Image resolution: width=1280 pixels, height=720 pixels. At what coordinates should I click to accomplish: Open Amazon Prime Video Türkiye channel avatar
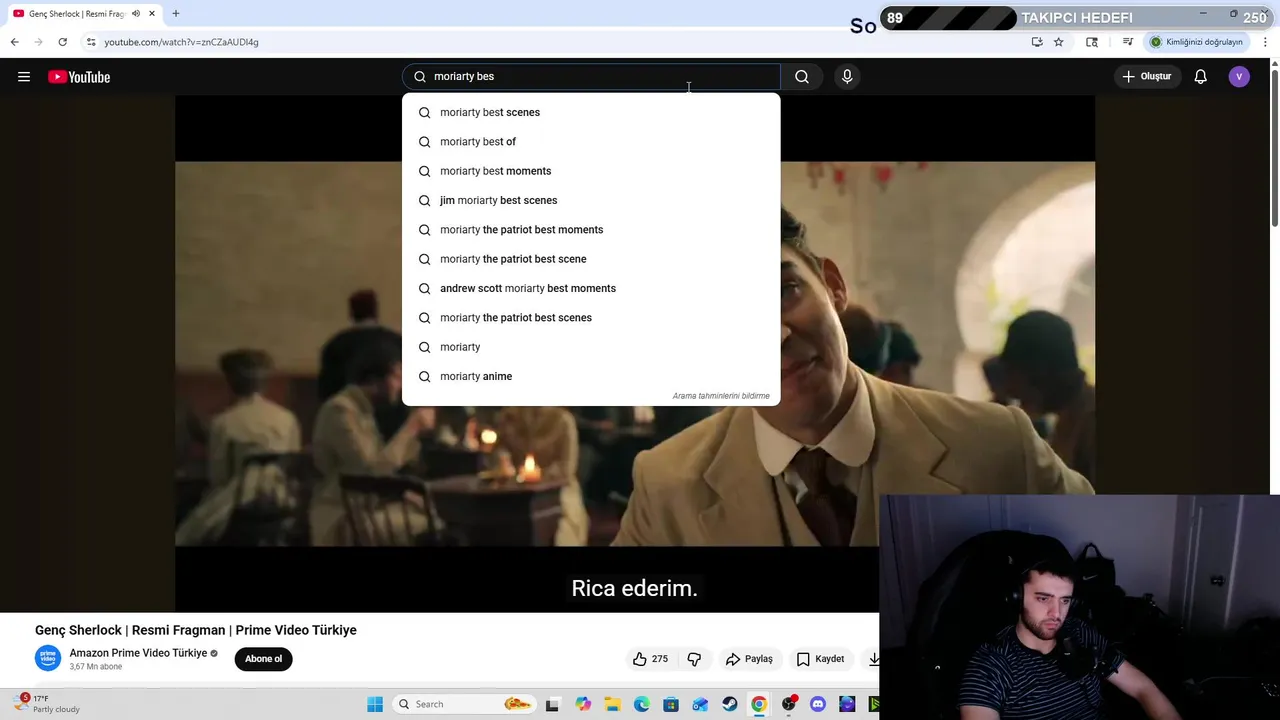48,658
